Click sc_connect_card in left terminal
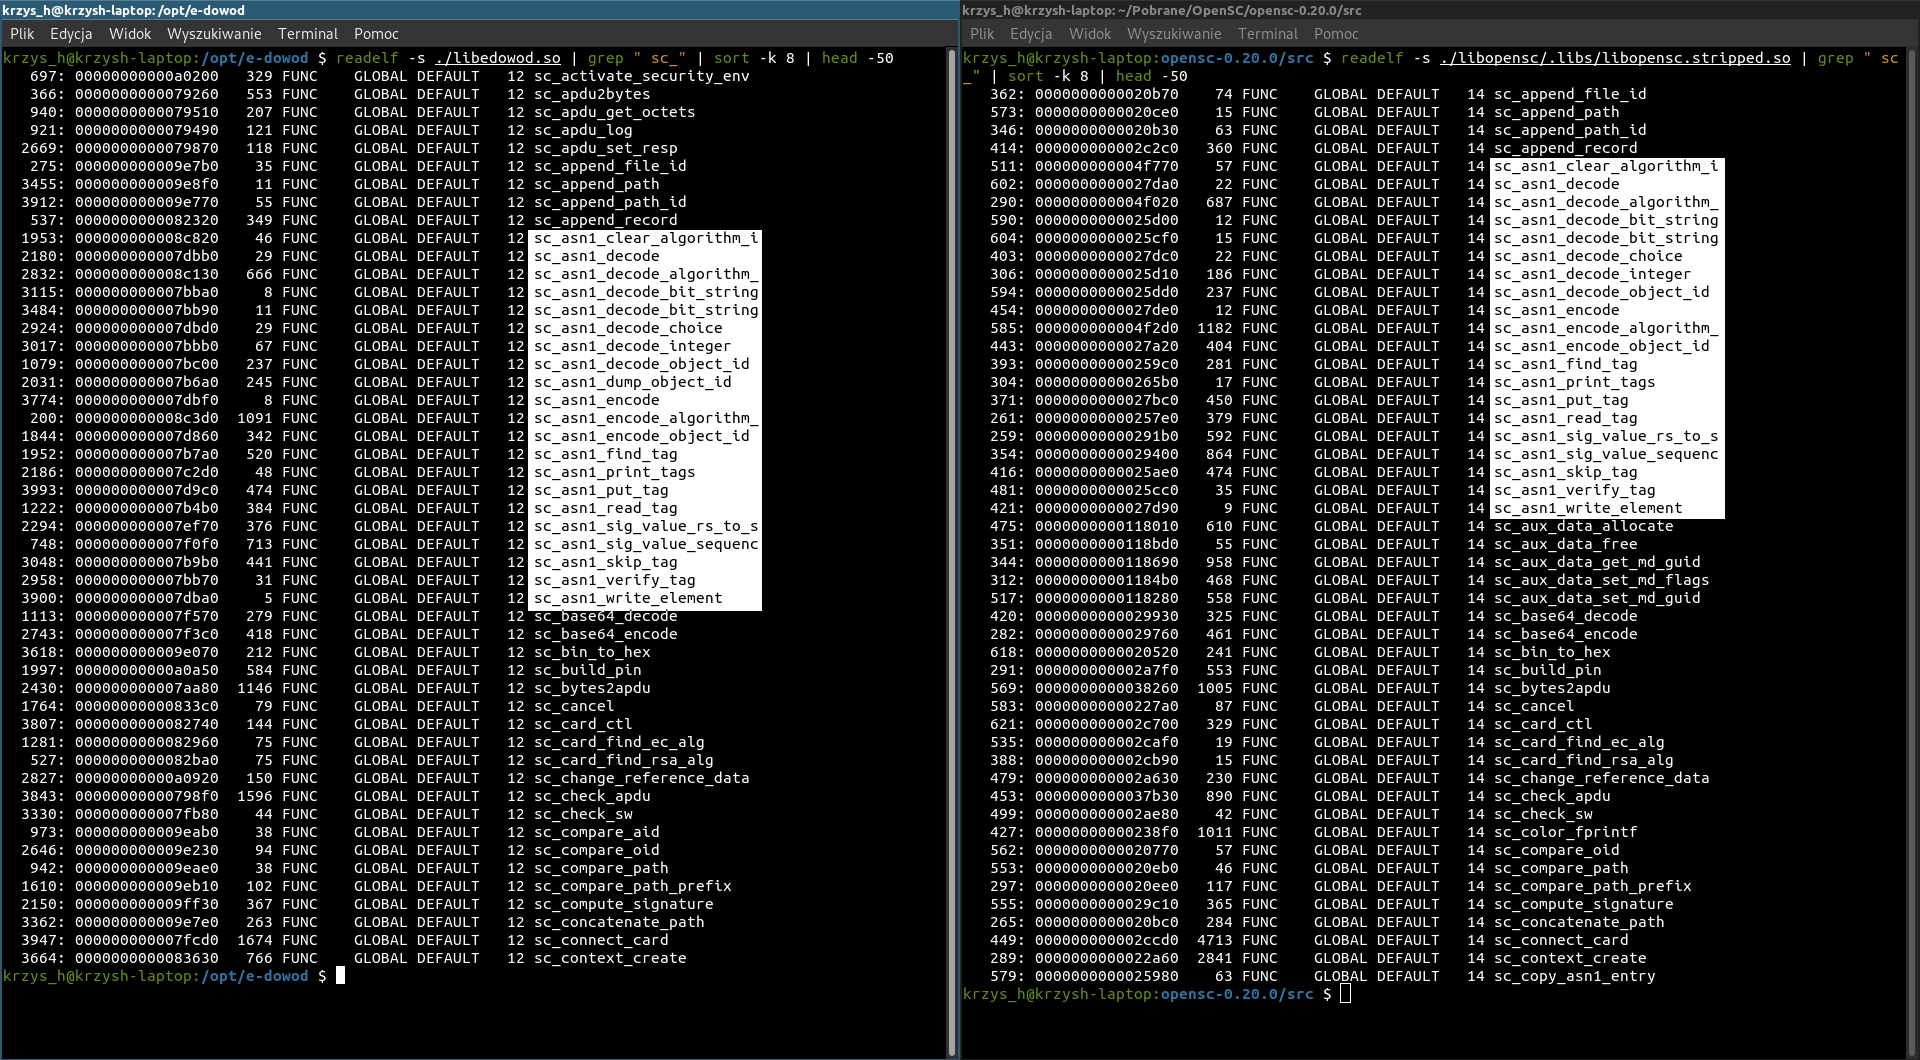 [x=601, y=940]
